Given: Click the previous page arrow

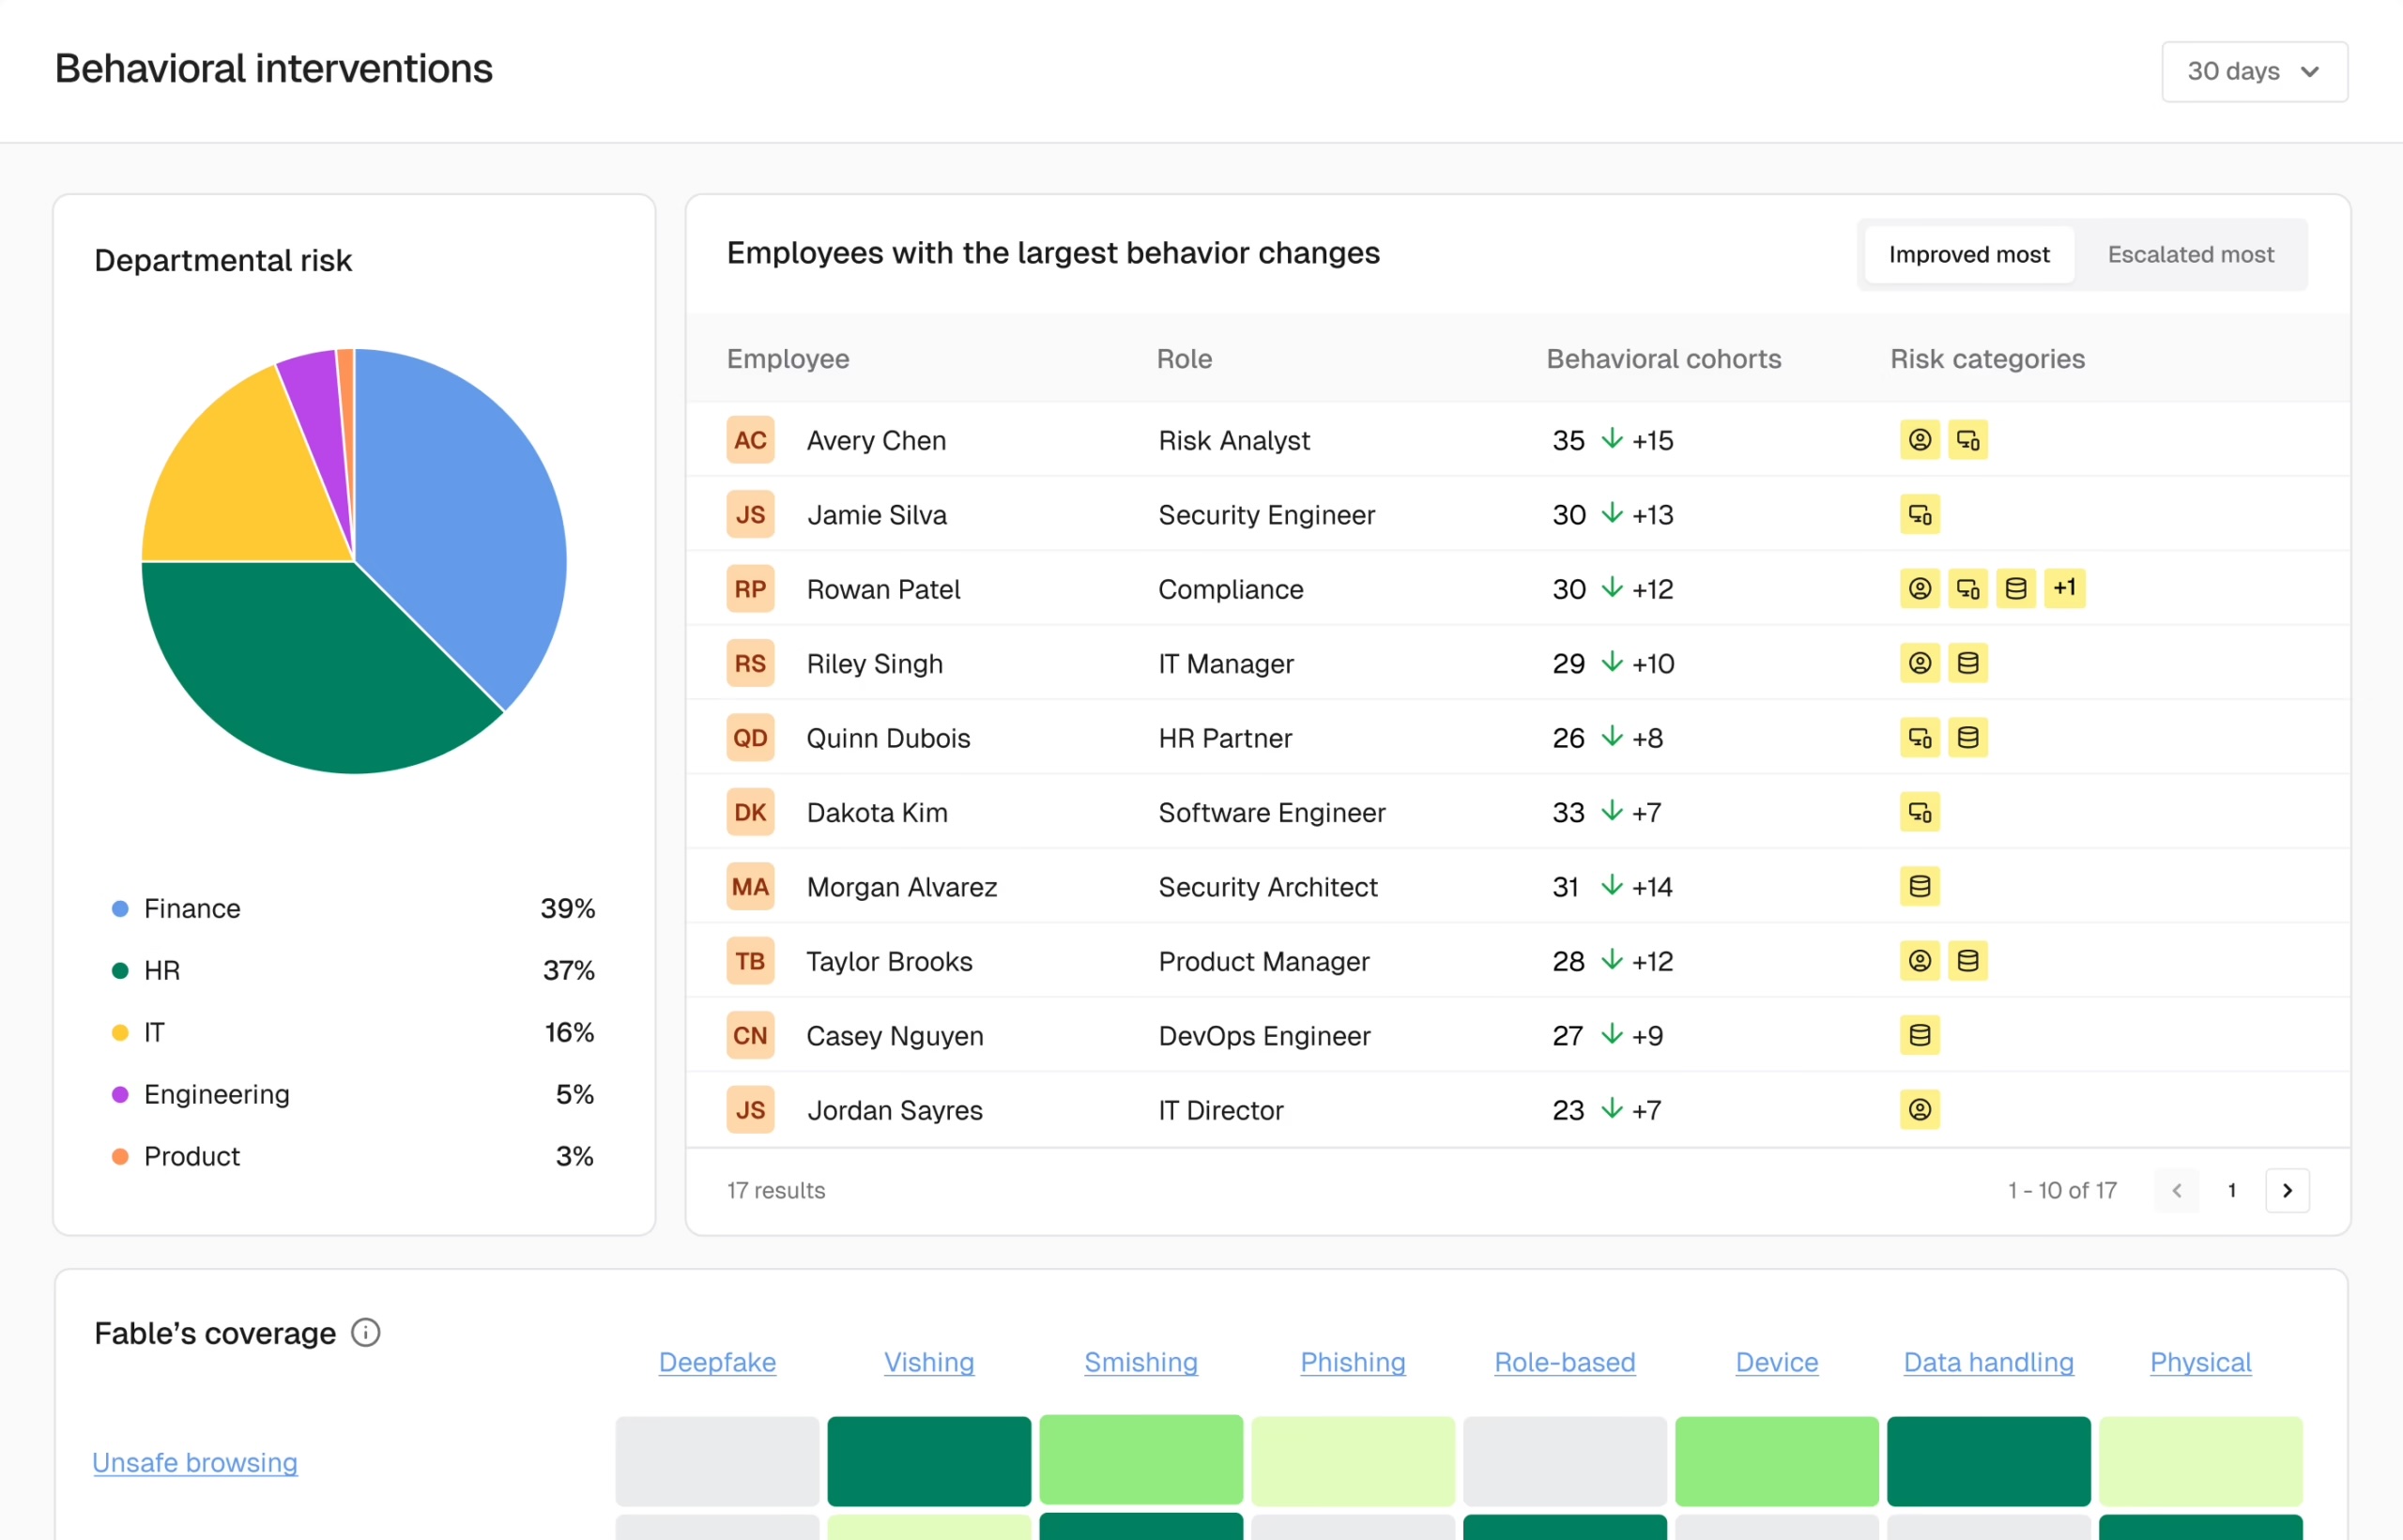Looking at the screenshot, I should 2176,1190.
